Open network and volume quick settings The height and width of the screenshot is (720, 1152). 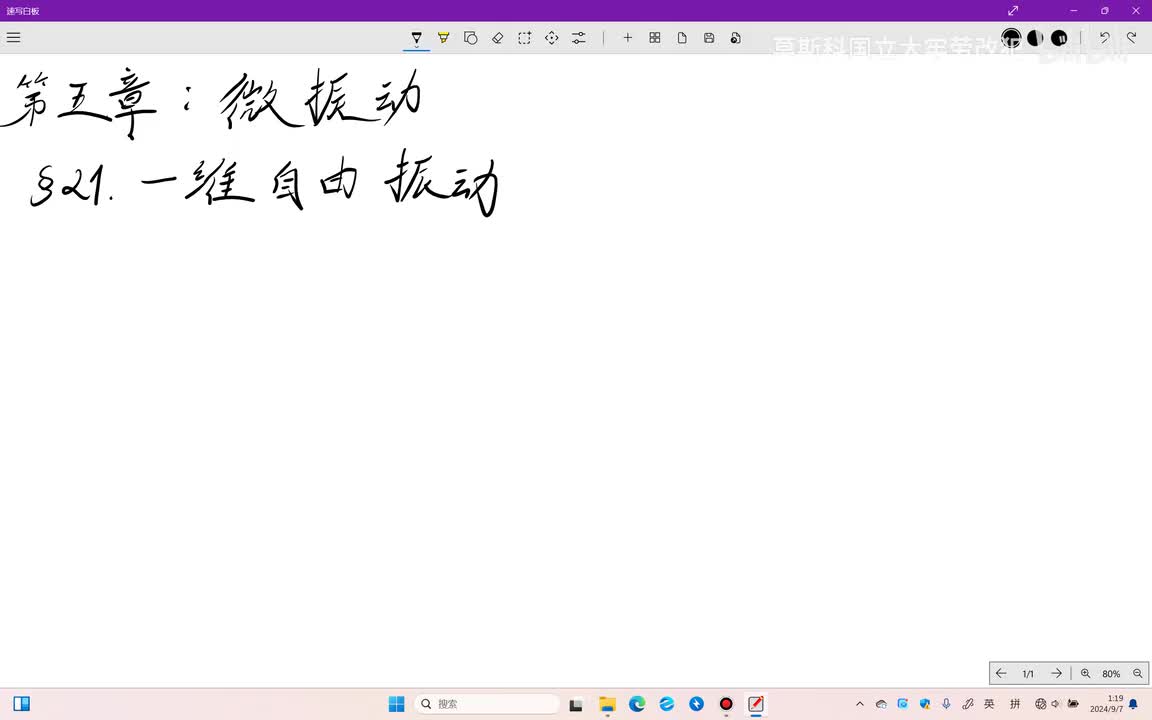pyautogui.click(x=1056, y=704)
